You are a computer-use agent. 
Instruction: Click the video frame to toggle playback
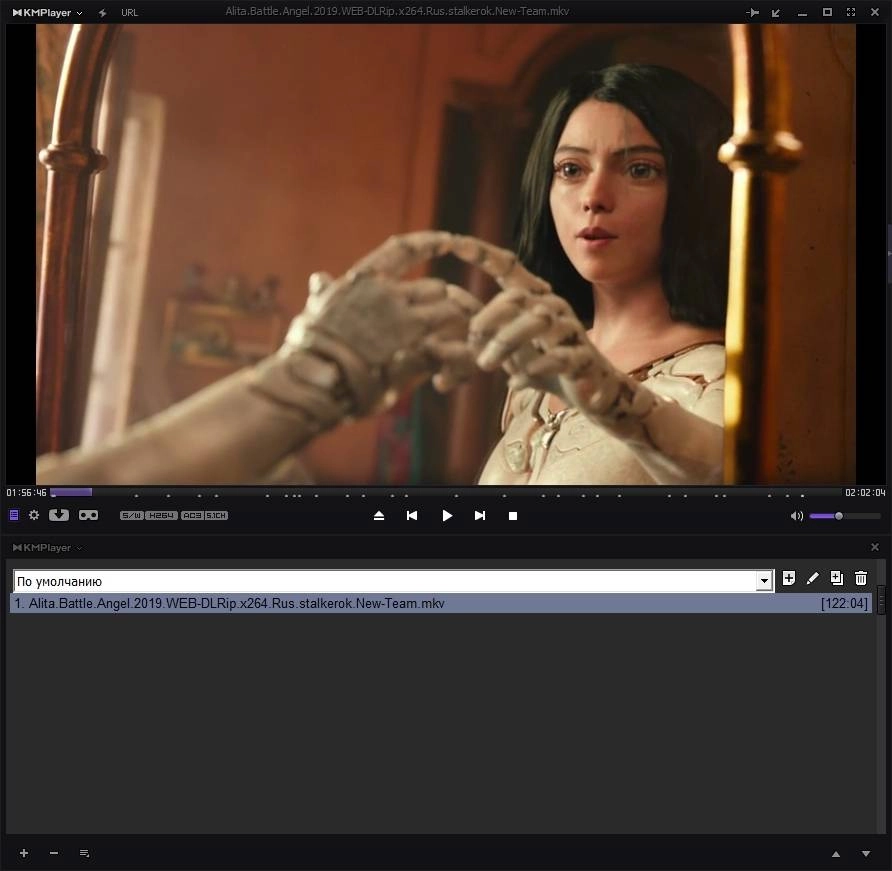[445, 254]
